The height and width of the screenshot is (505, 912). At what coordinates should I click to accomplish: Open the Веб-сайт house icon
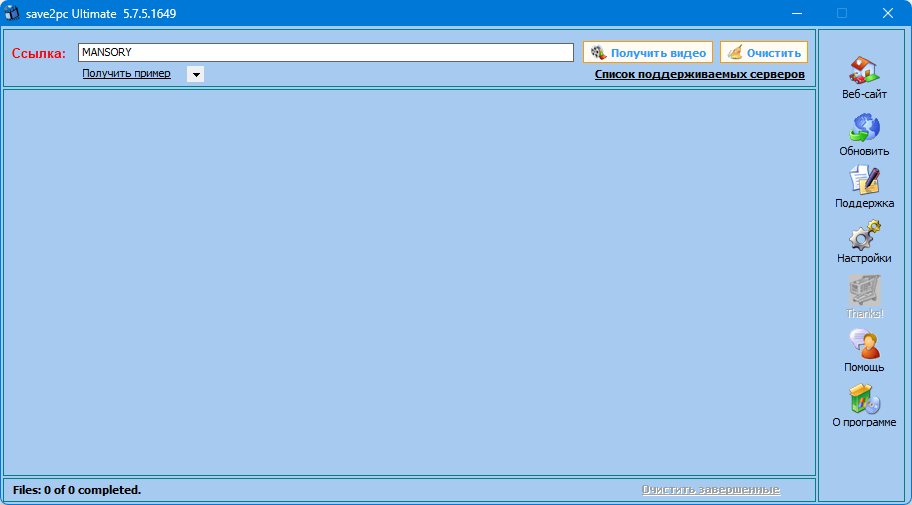pyautogui.click(x=864, y=70)
